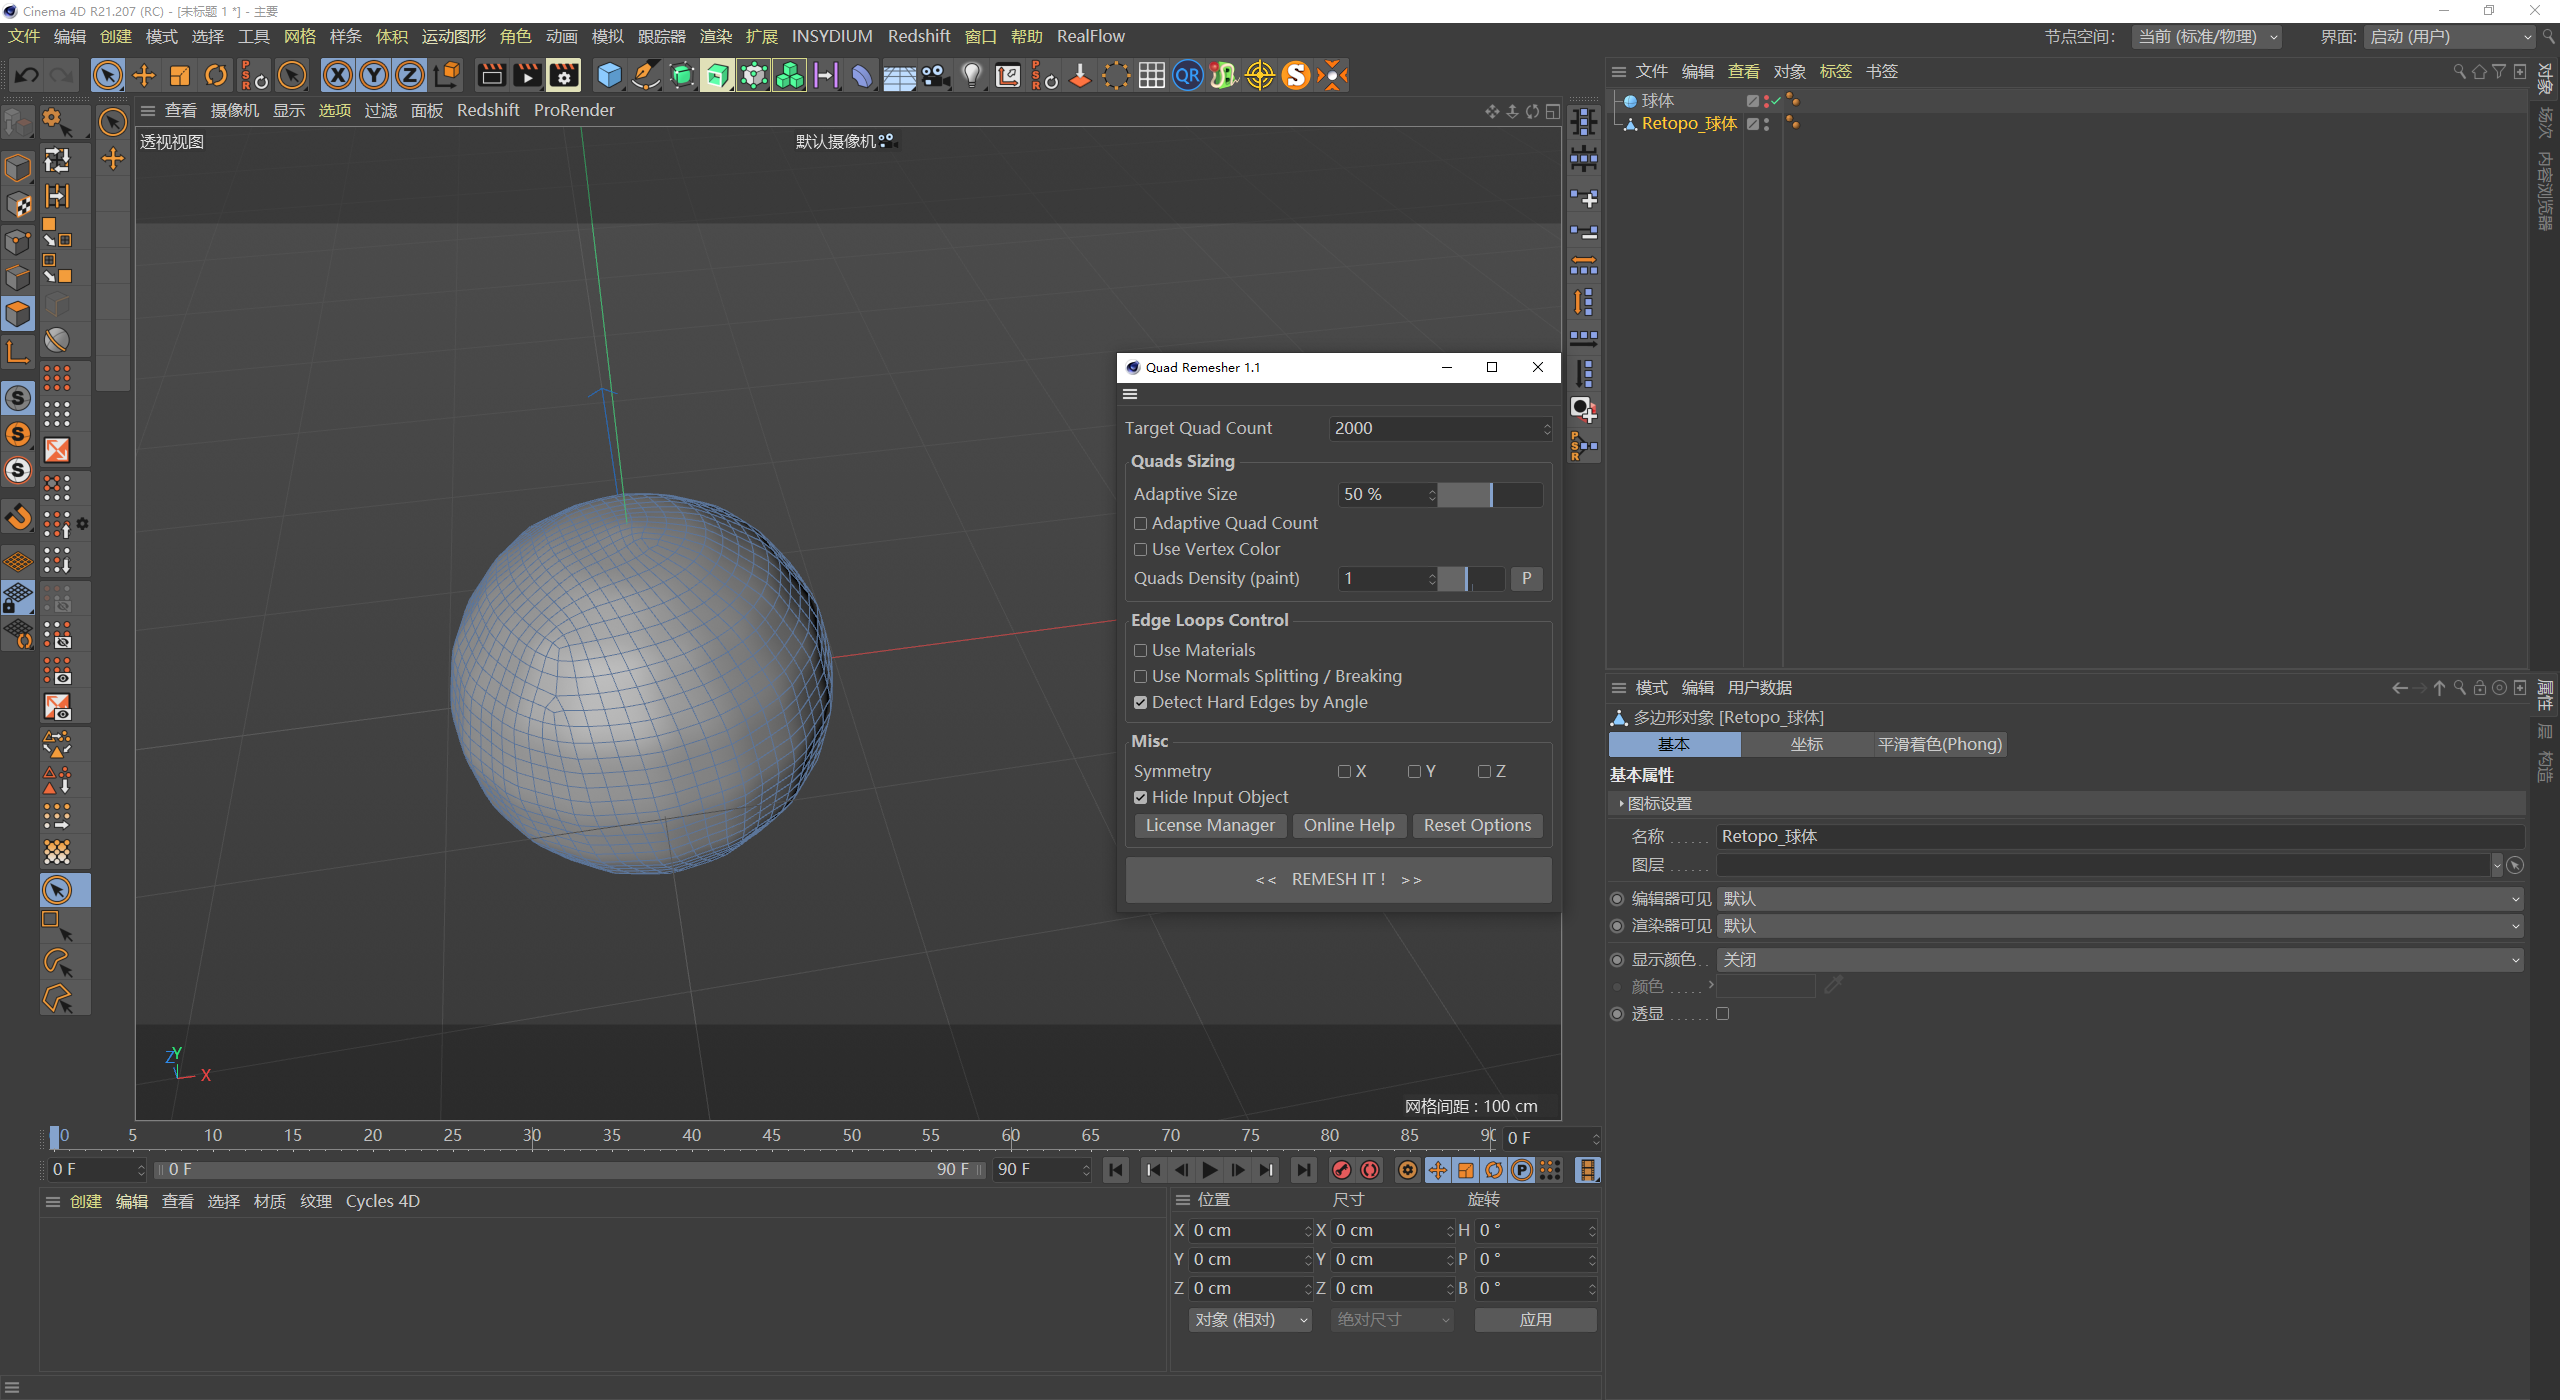The image size is (2560, 1400).
Task: Enable the Adaptive Quad Count checkbox
Action: click(1140, 523)
